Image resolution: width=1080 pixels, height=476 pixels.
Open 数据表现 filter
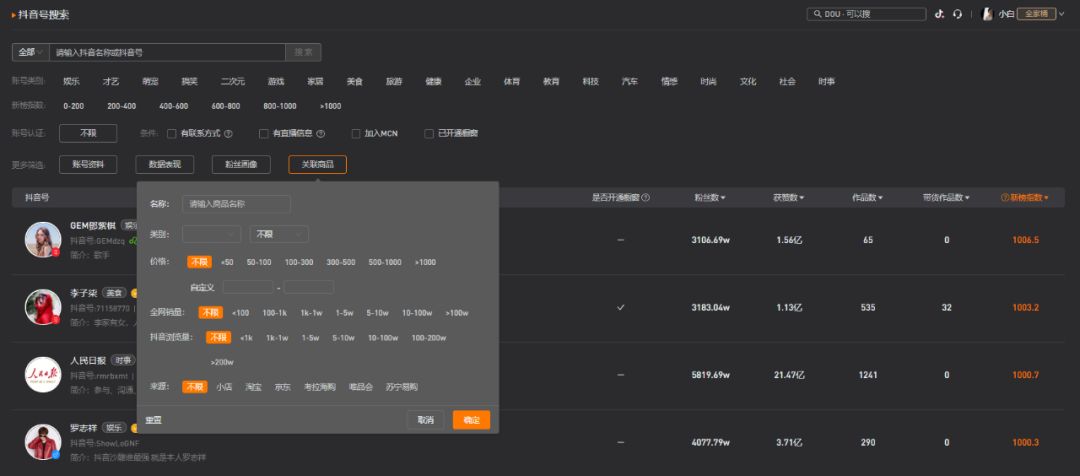pos(165,165)
